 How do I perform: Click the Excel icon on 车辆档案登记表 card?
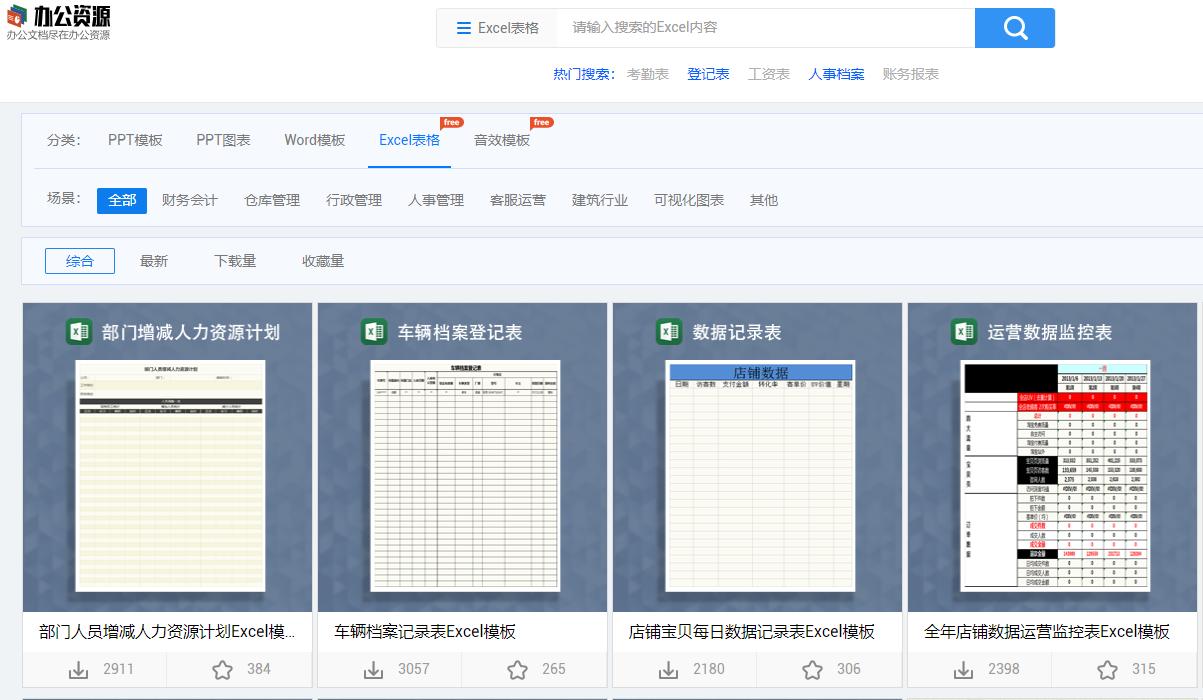click(374, 332)
